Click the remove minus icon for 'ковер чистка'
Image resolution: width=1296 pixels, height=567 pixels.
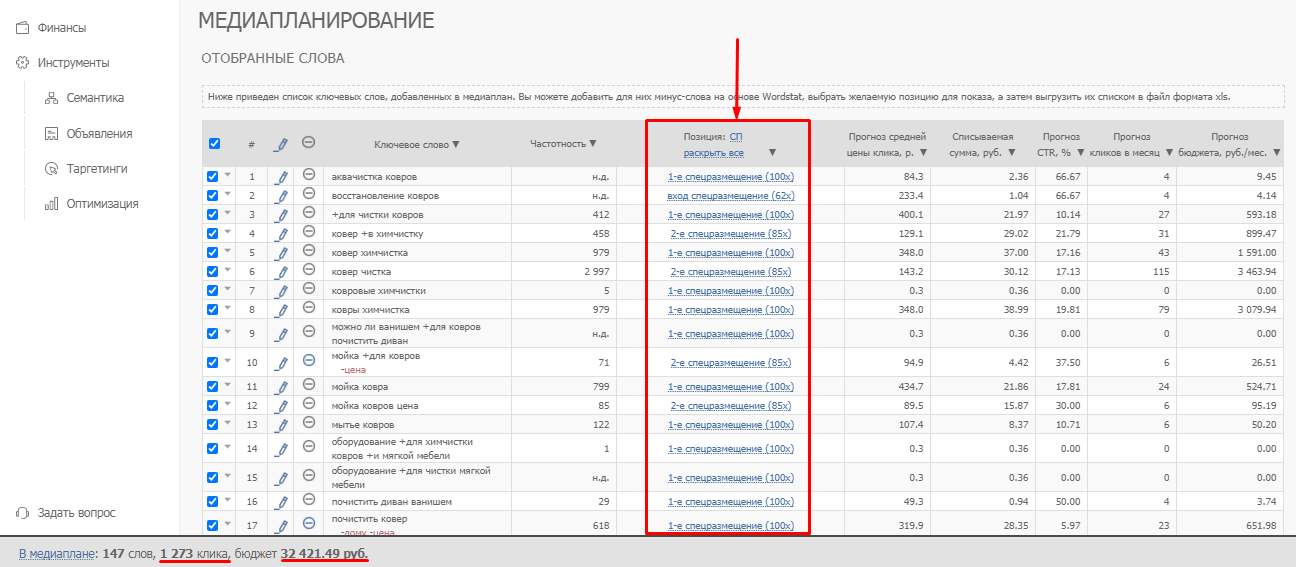tap(309, 271)
